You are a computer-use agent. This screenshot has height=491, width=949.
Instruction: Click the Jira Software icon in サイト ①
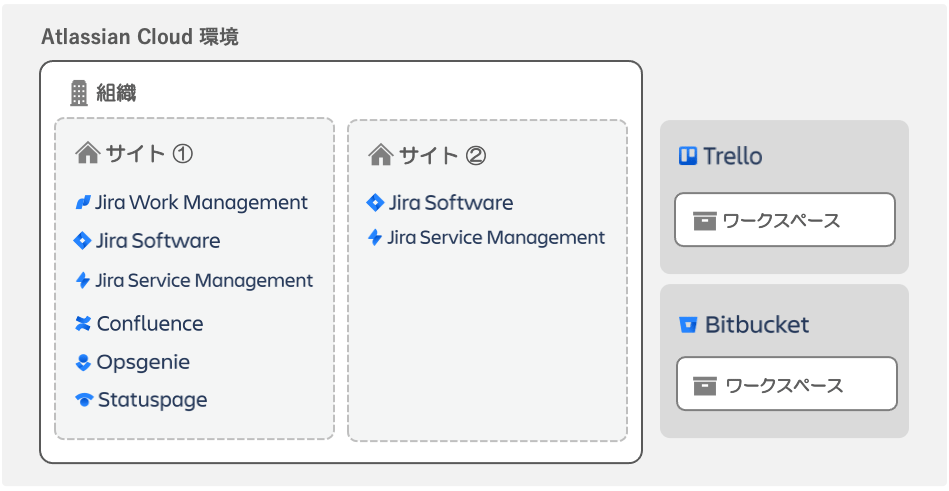click(x=82, y=240)
